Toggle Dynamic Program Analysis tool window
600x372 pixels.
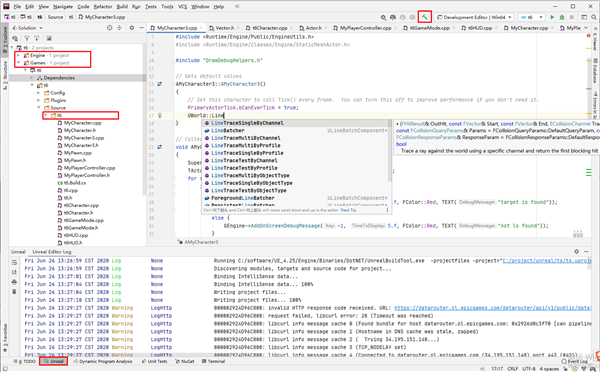coord(103,361)
